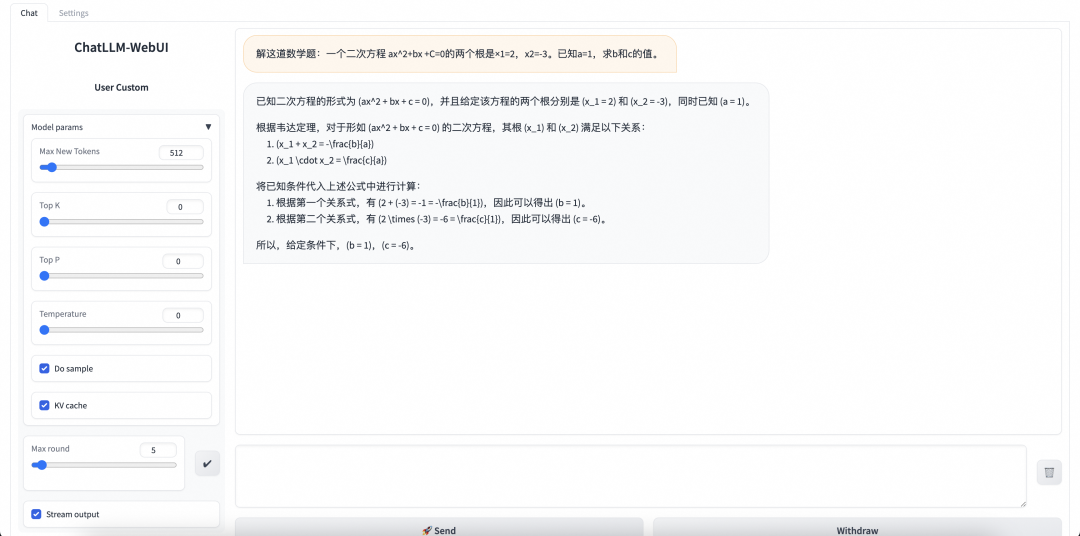Open the Settings tab
This screenshot has height=536, width=1080.
[x=74, y=13]
